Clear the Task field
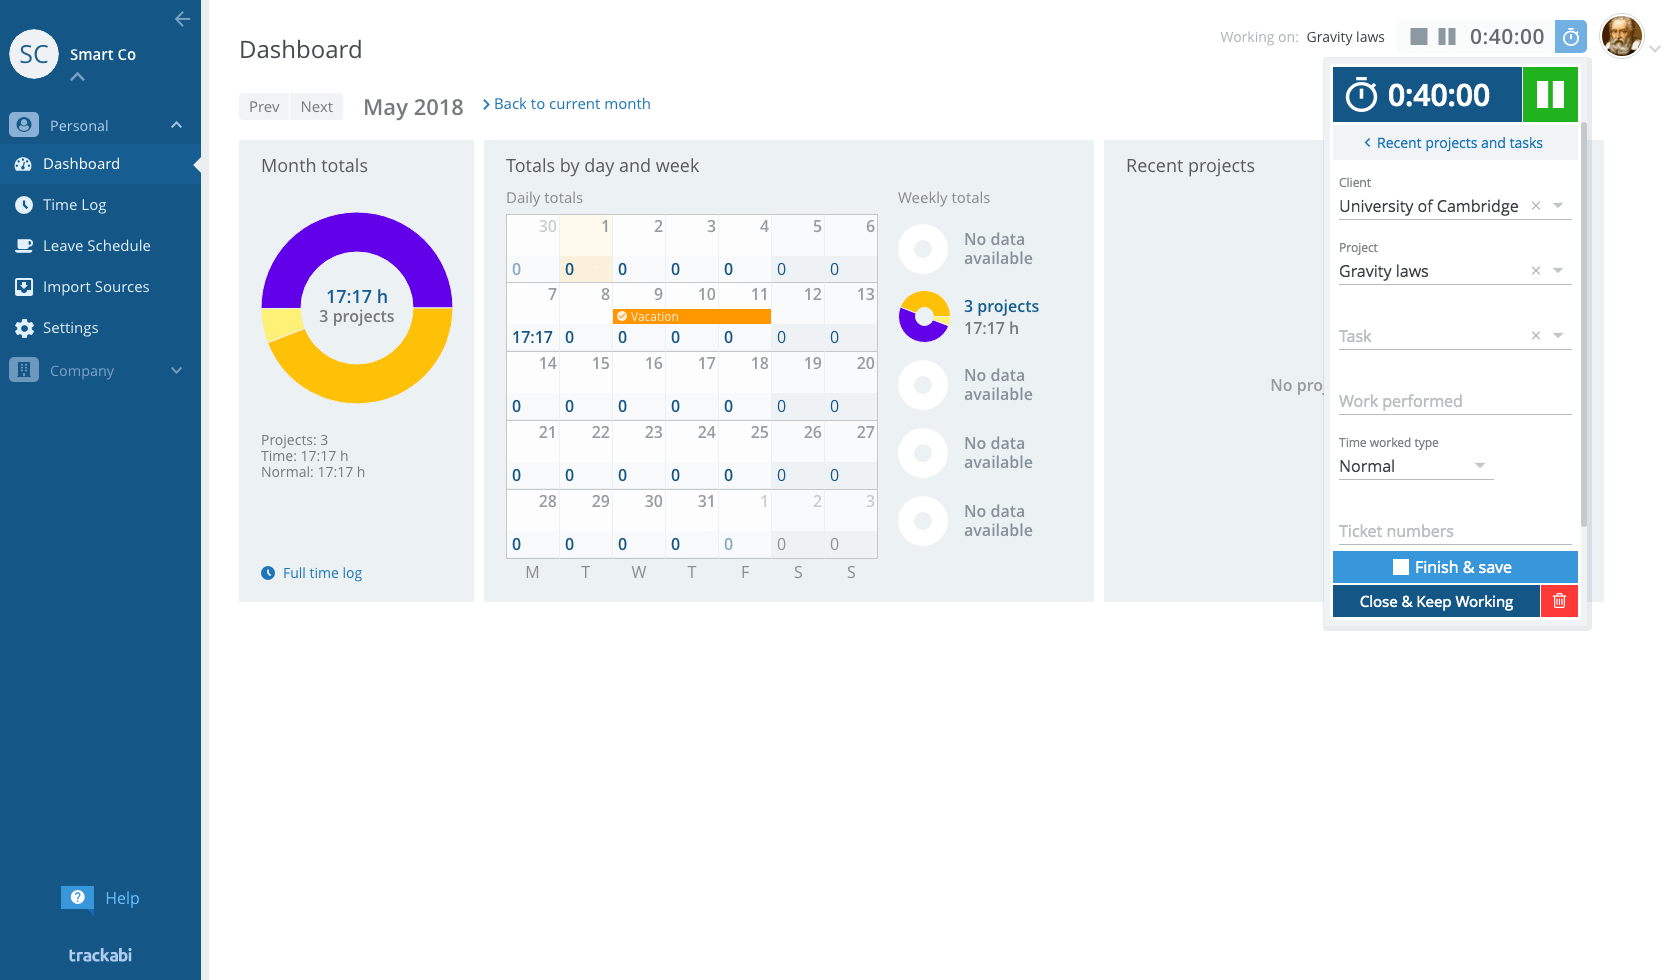The image size is (1670, 980). [x=1536, y=336]
